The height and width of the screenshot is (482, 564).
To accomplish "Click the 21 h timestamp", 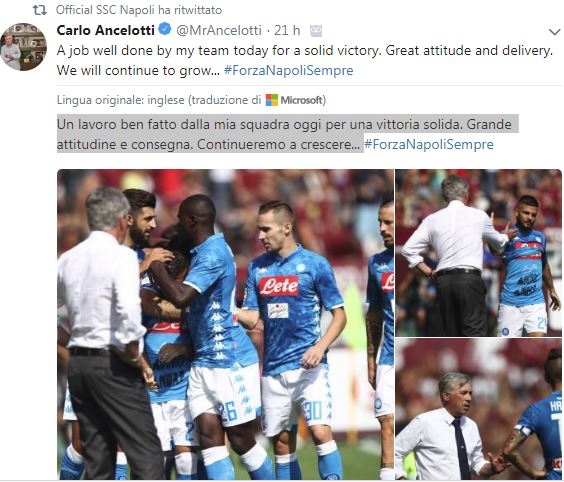I will [x=287, y=31].
